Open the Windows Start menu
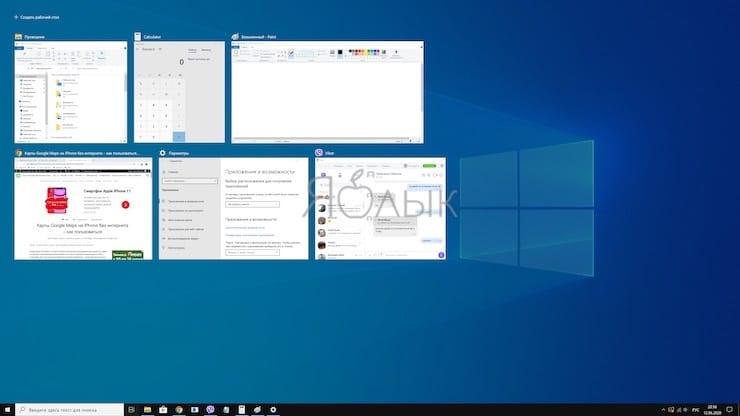This screenshot has height=416, width=740. coord(7,409)
